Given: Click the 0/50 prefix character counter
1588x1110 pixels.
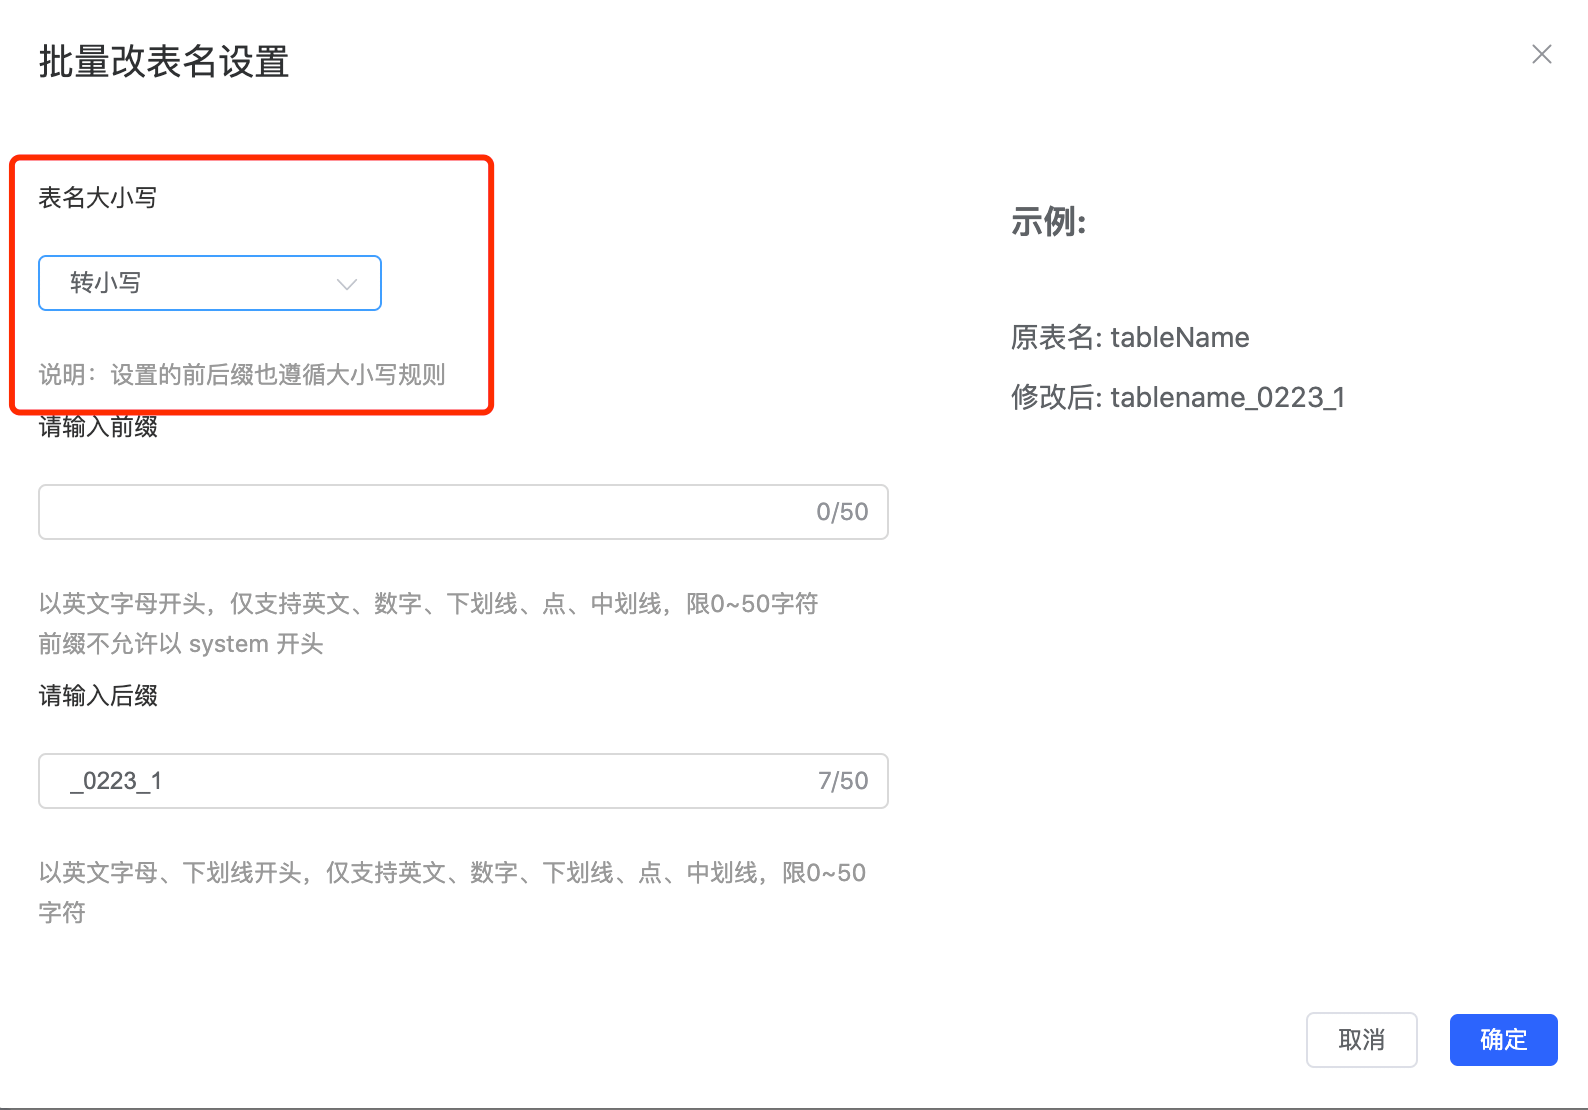Looking at the screenshot, I should pyautogui.click(x=842, y=512).
